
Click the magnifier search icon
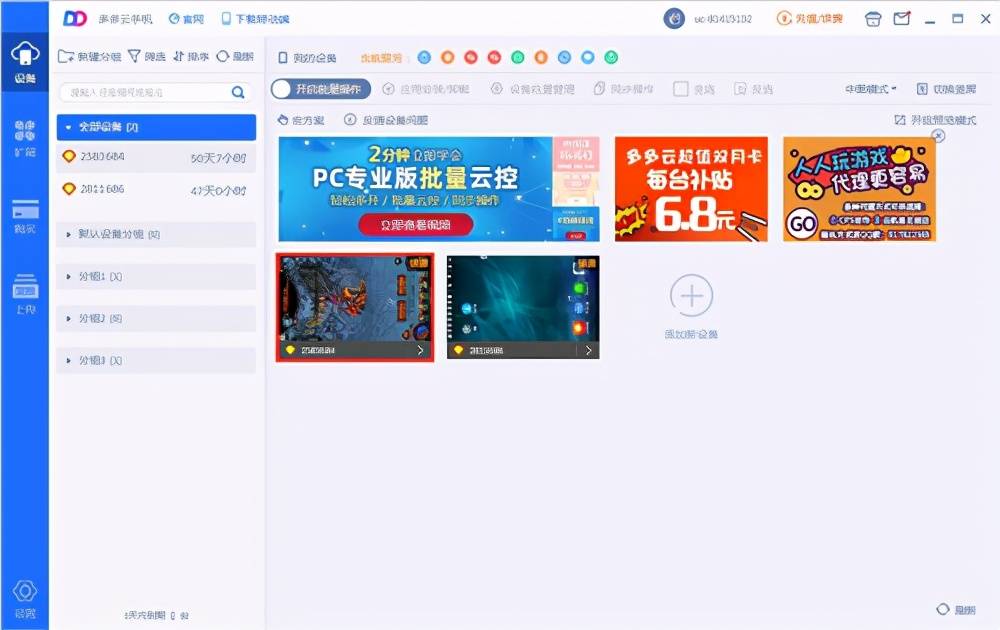238,92
